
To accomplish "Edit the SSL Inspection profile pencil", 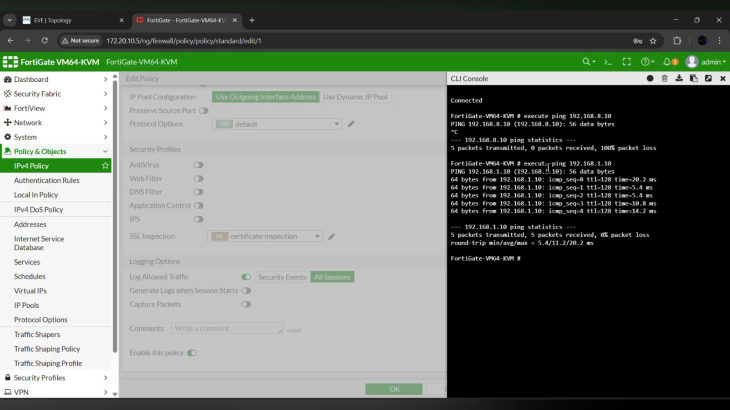I will coord(331,236).
